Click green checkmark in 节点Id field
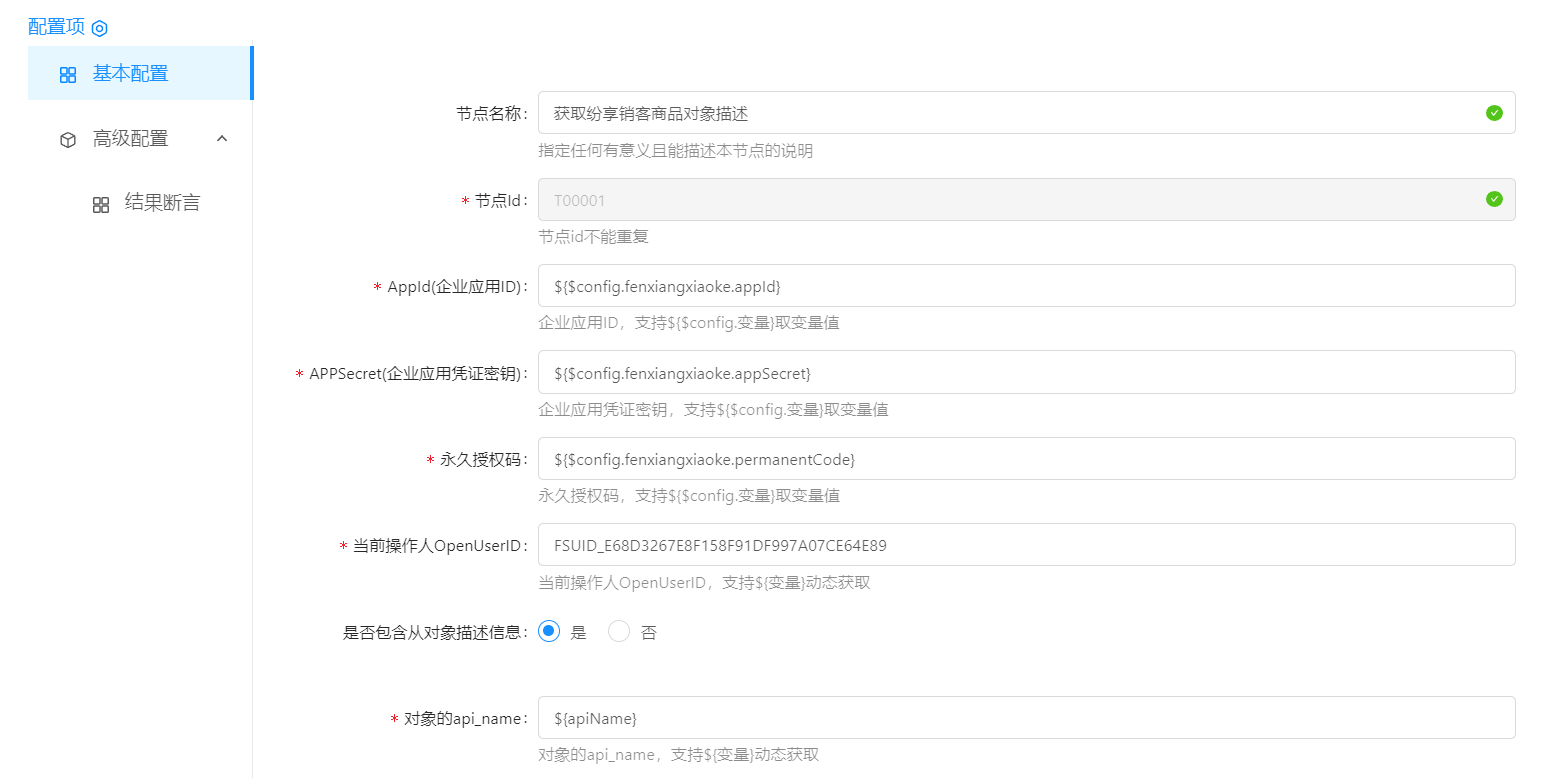 pyautogui.click(x=1494, y=199)
